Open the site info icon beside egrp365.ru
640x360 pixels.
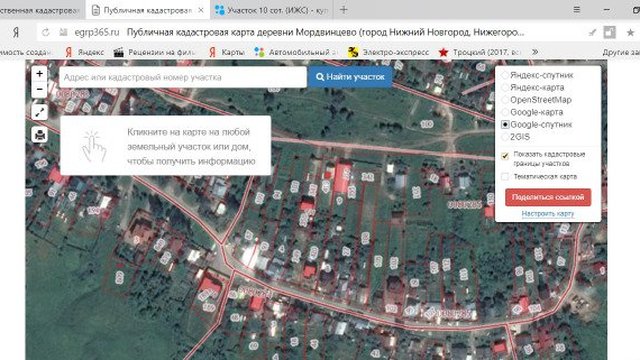pos(63,32)
